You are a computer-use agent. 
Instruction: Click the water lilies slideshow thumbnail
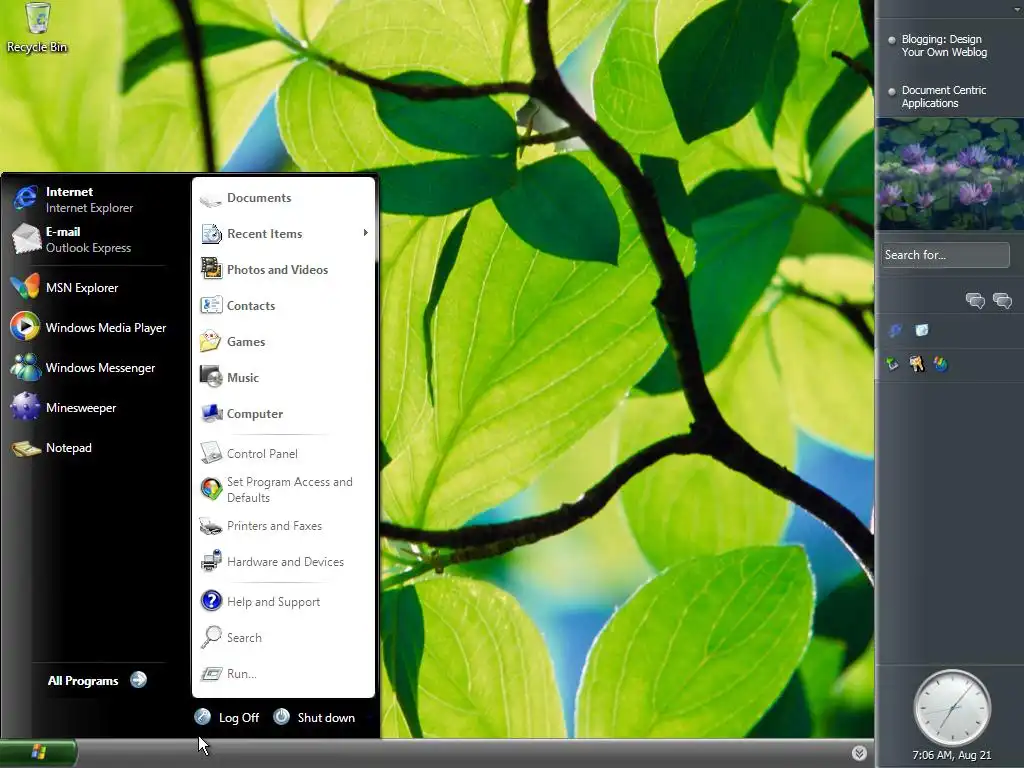(x=950, y=174)
